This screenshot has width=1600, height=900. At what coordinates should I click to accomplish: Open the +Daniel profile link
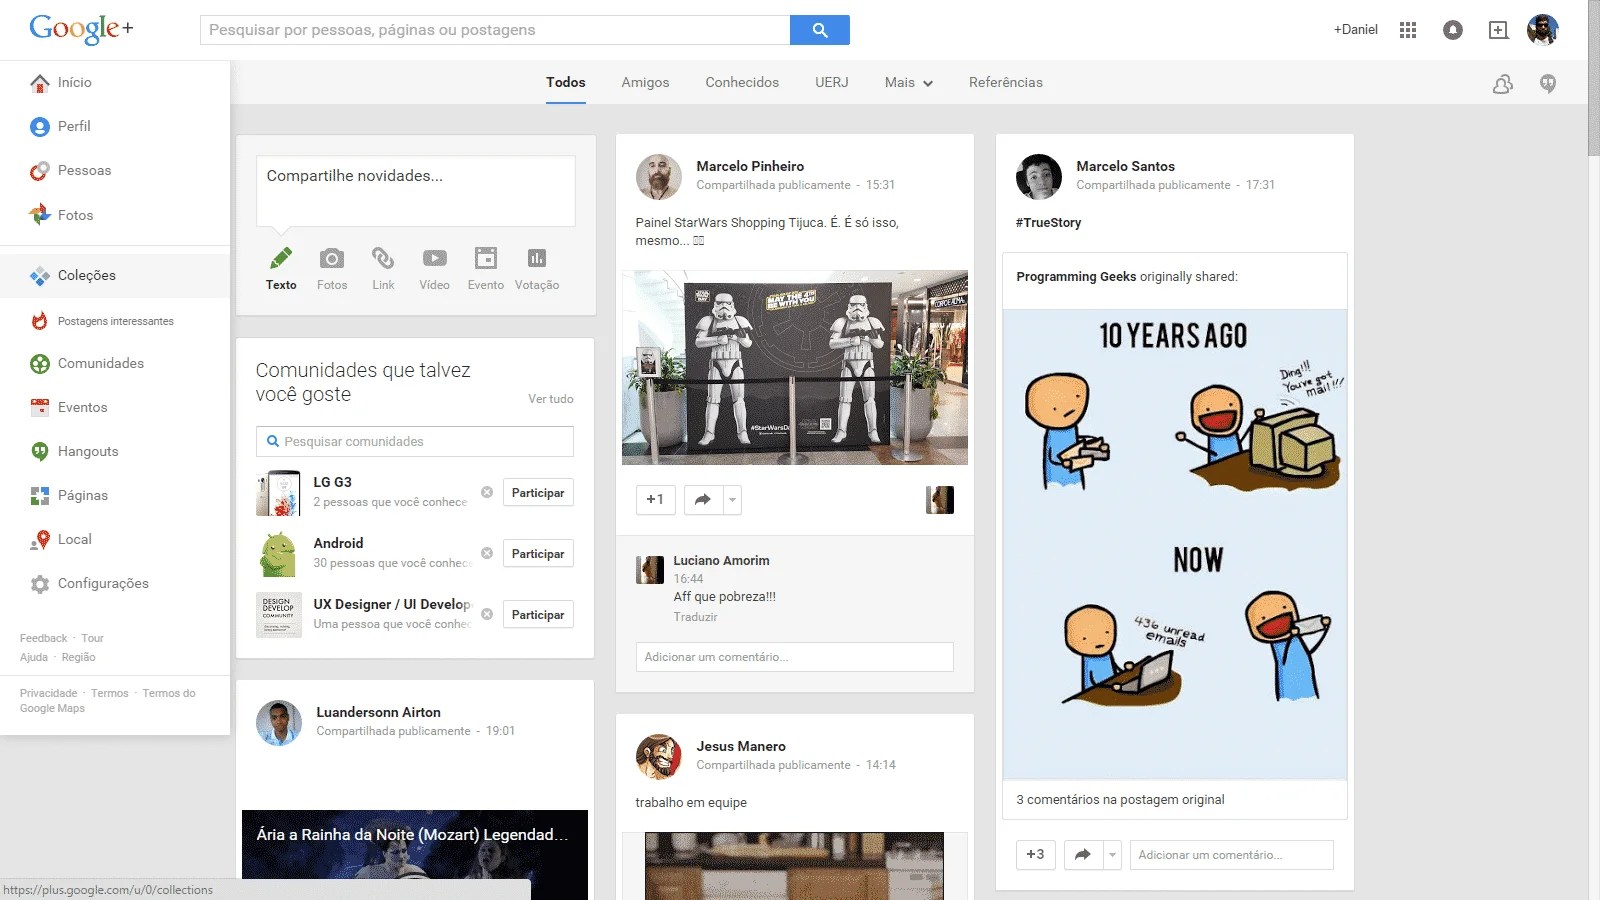1356,30
